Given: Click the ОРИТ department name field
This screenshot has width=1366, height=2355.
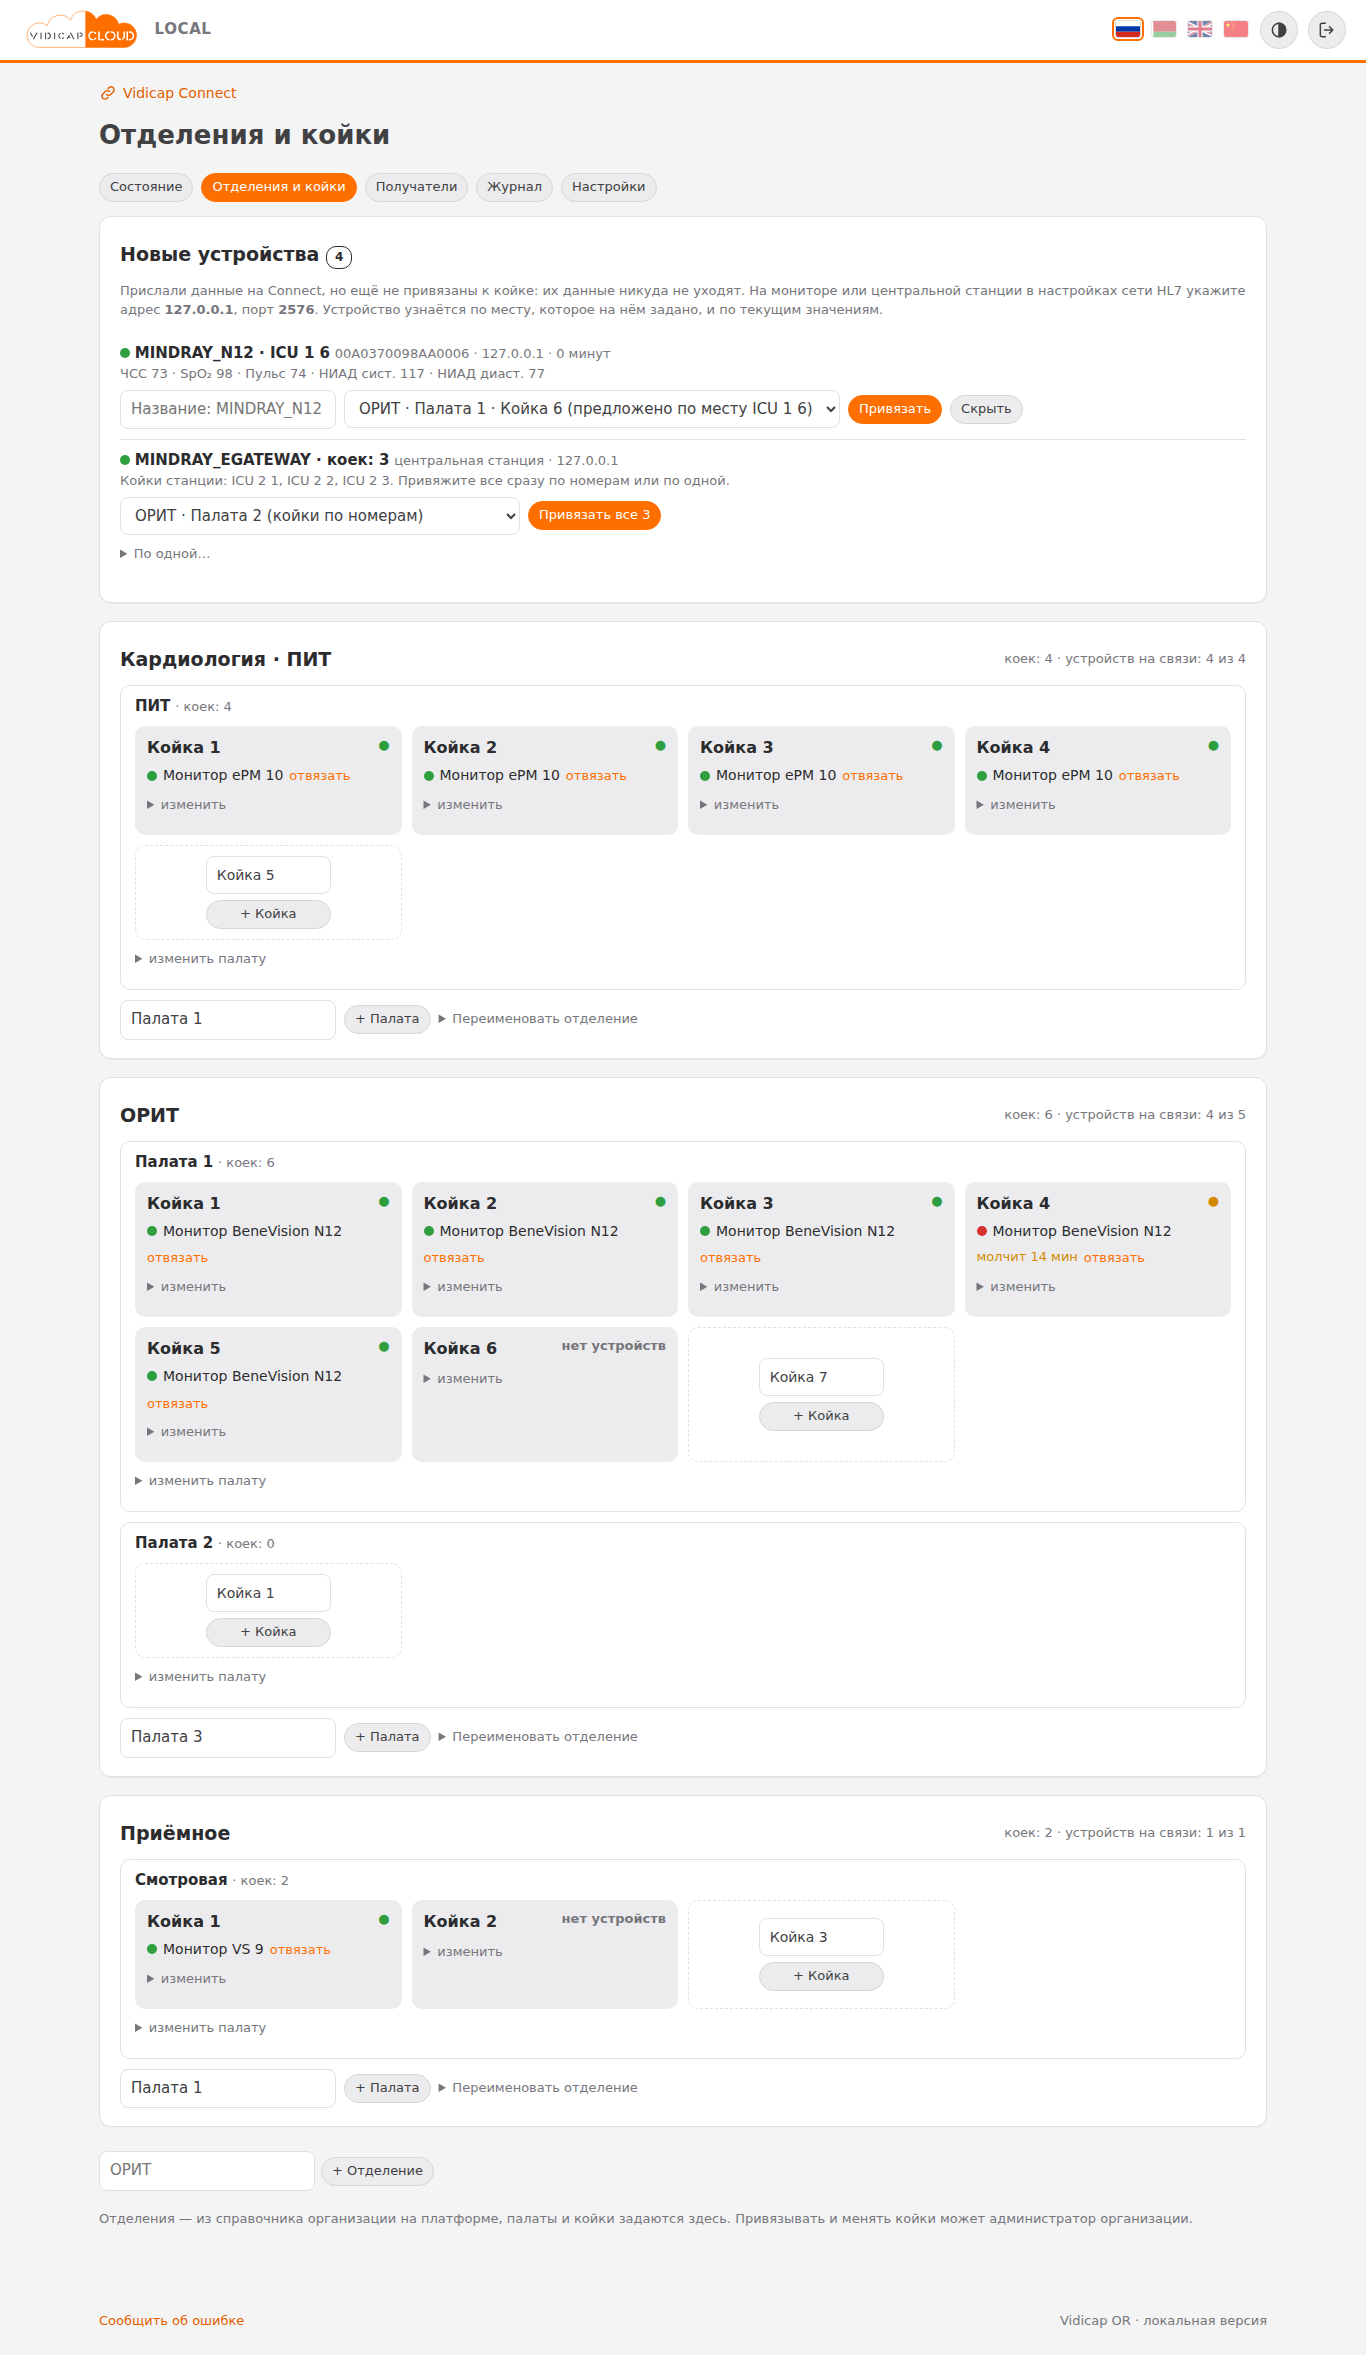Looking at the screenshot, I should pos(207,2170).
